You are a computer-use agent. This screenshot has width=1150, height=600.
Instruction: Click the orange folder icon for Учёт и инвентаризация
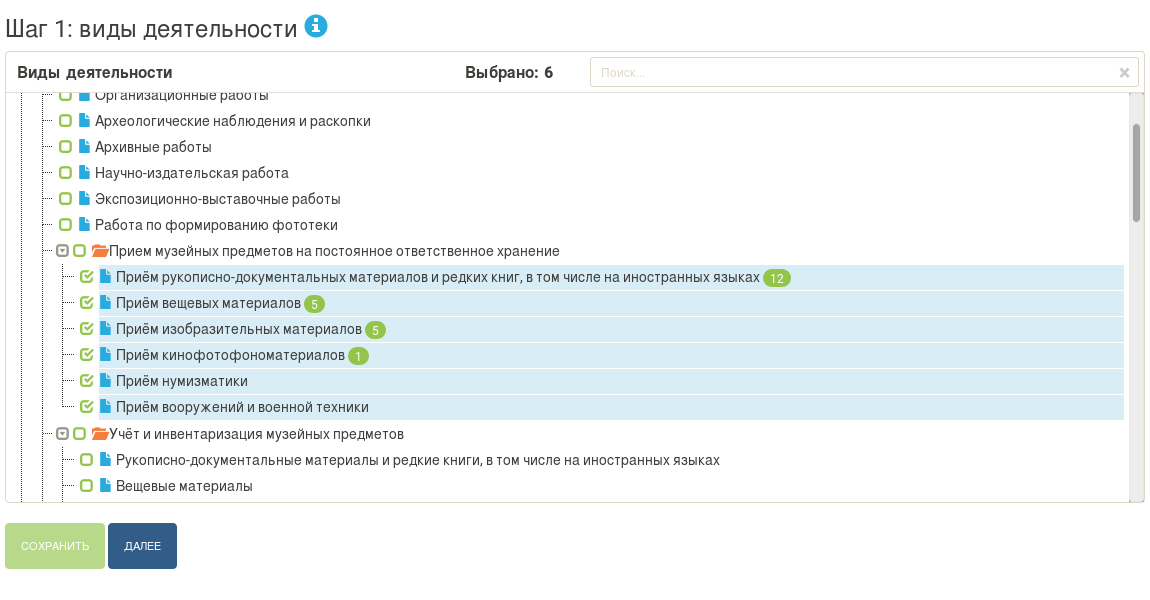pos(99,434)
